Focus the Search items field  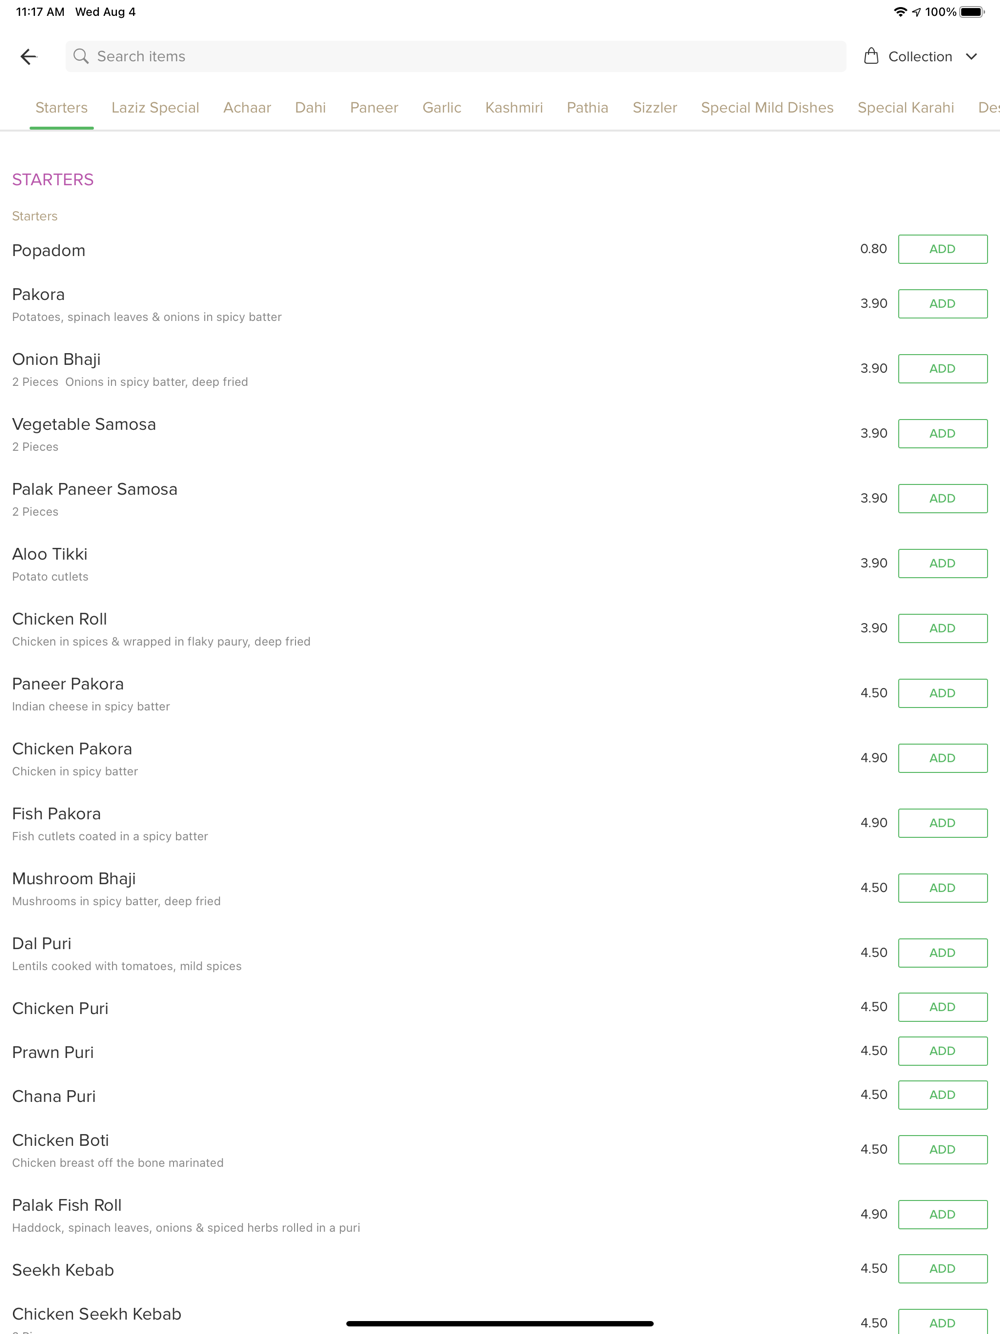tap(456, 57)
